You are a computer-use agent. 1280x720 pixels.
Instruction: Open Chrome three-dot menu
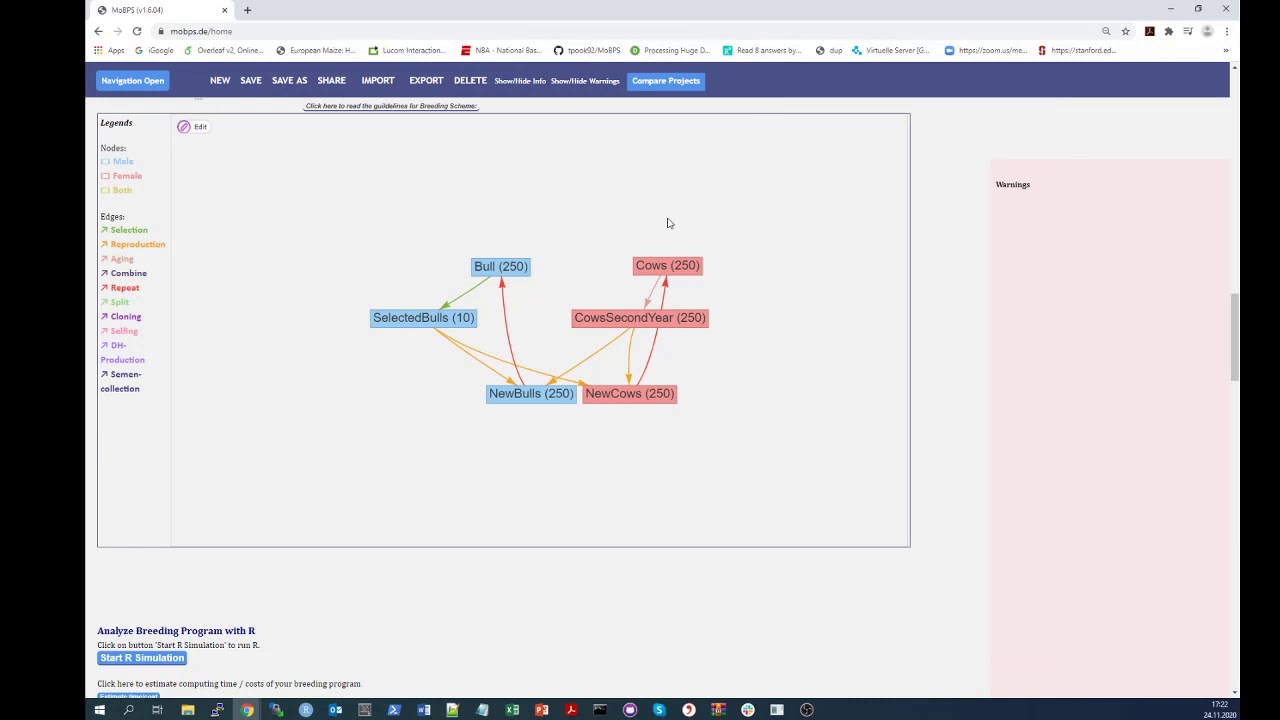tap(1226, 31)
